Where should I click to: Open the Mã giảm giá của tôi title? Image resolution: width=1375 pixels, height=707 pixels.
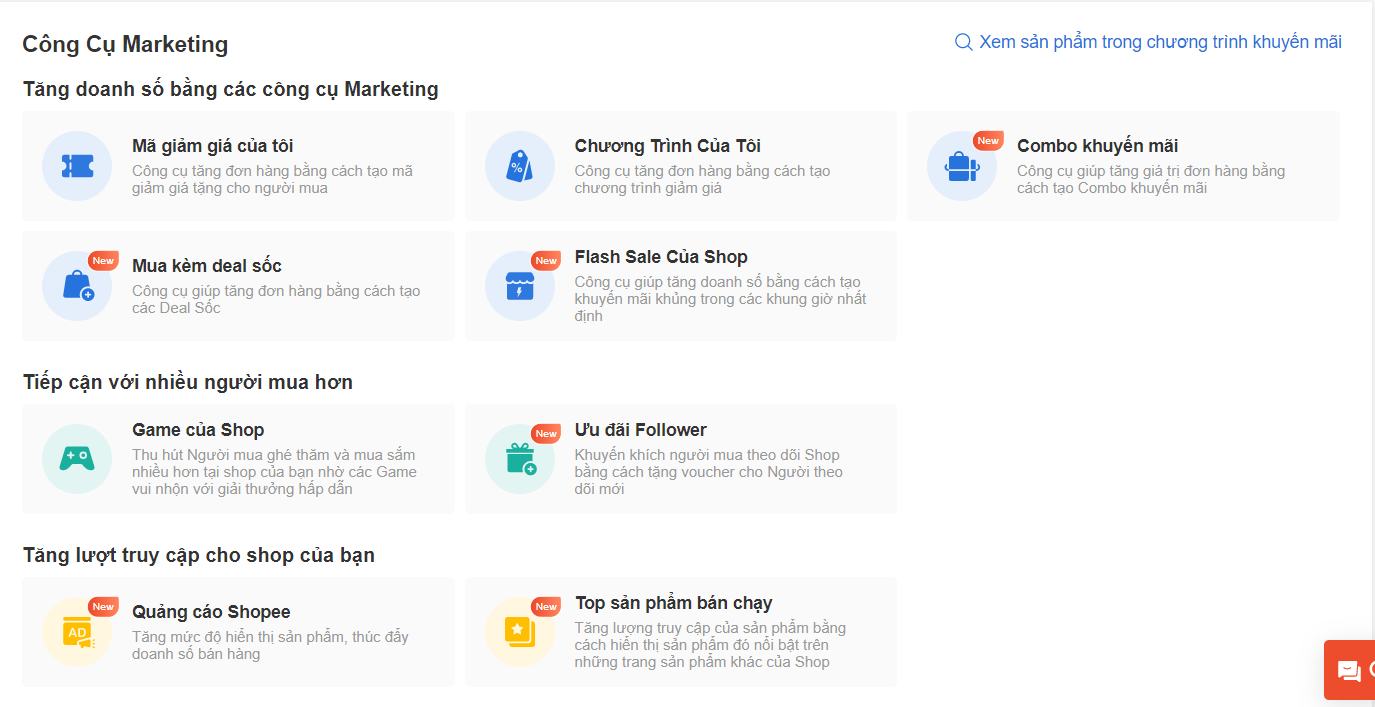point(212,146)
